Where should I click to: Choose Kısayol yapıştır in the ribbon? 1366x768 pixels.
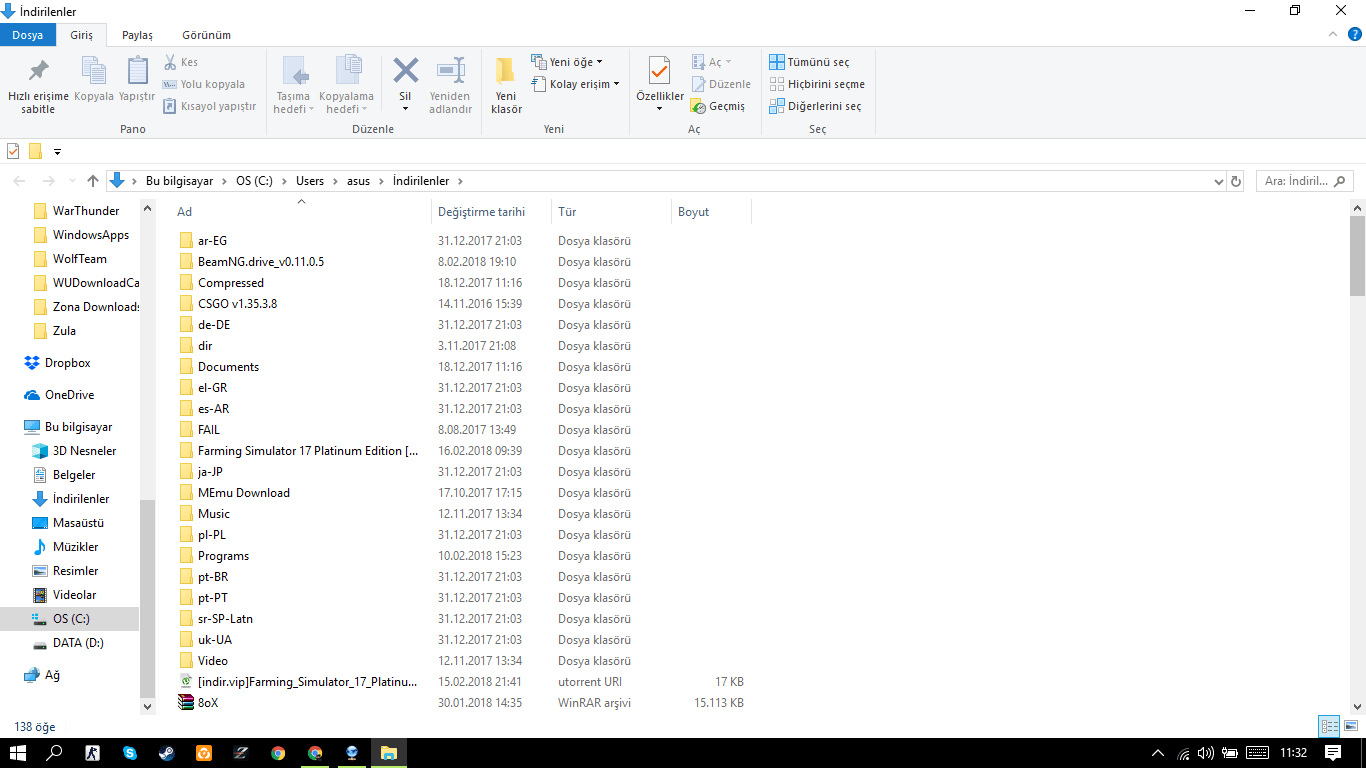(x=209, y=106)
